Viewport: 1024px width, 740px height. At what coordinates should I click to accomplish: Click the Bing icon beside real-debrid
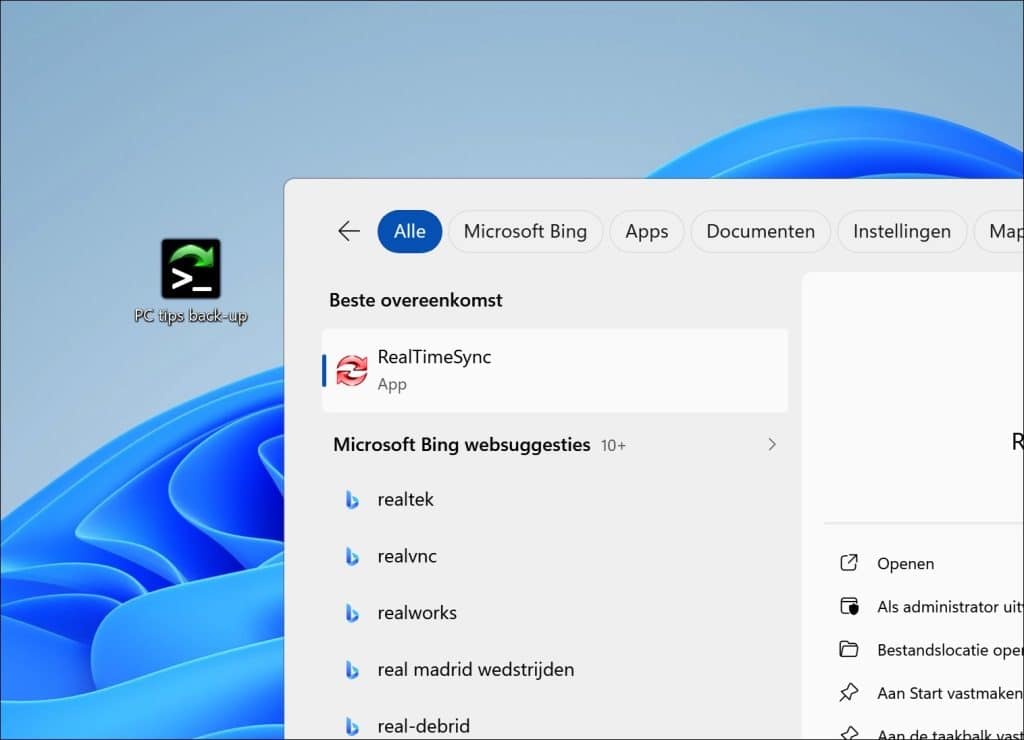point(352,726)
